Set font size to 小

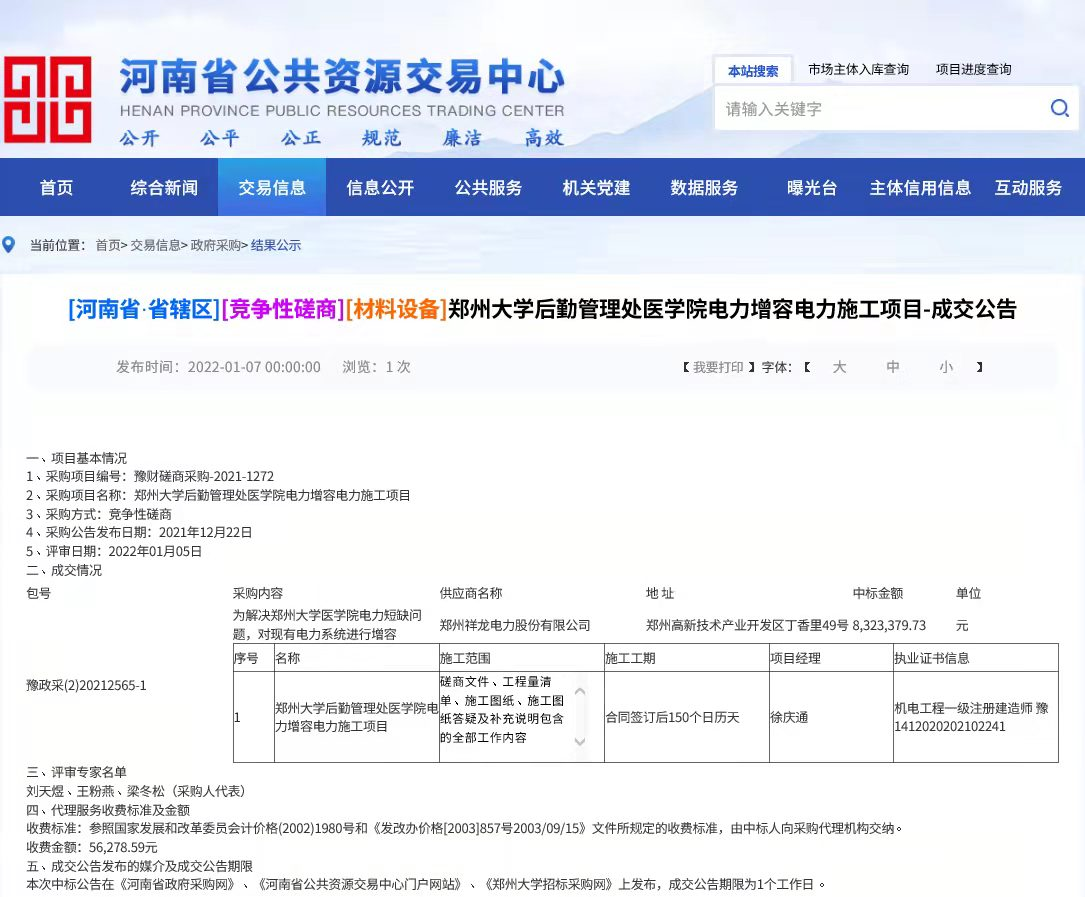pos(946,367)
